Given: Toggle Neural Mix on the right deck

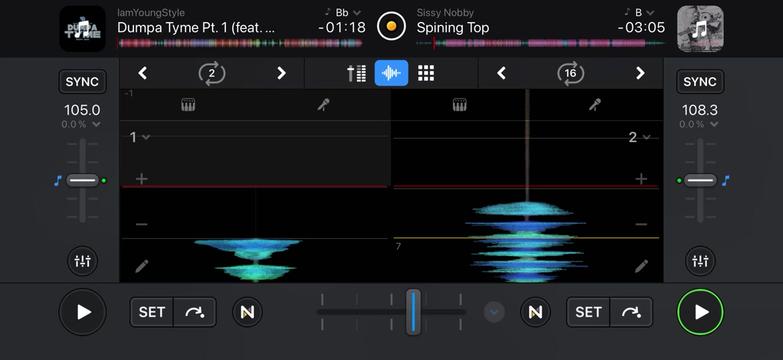Looking at the screenshot, I should tap(535, 312).
